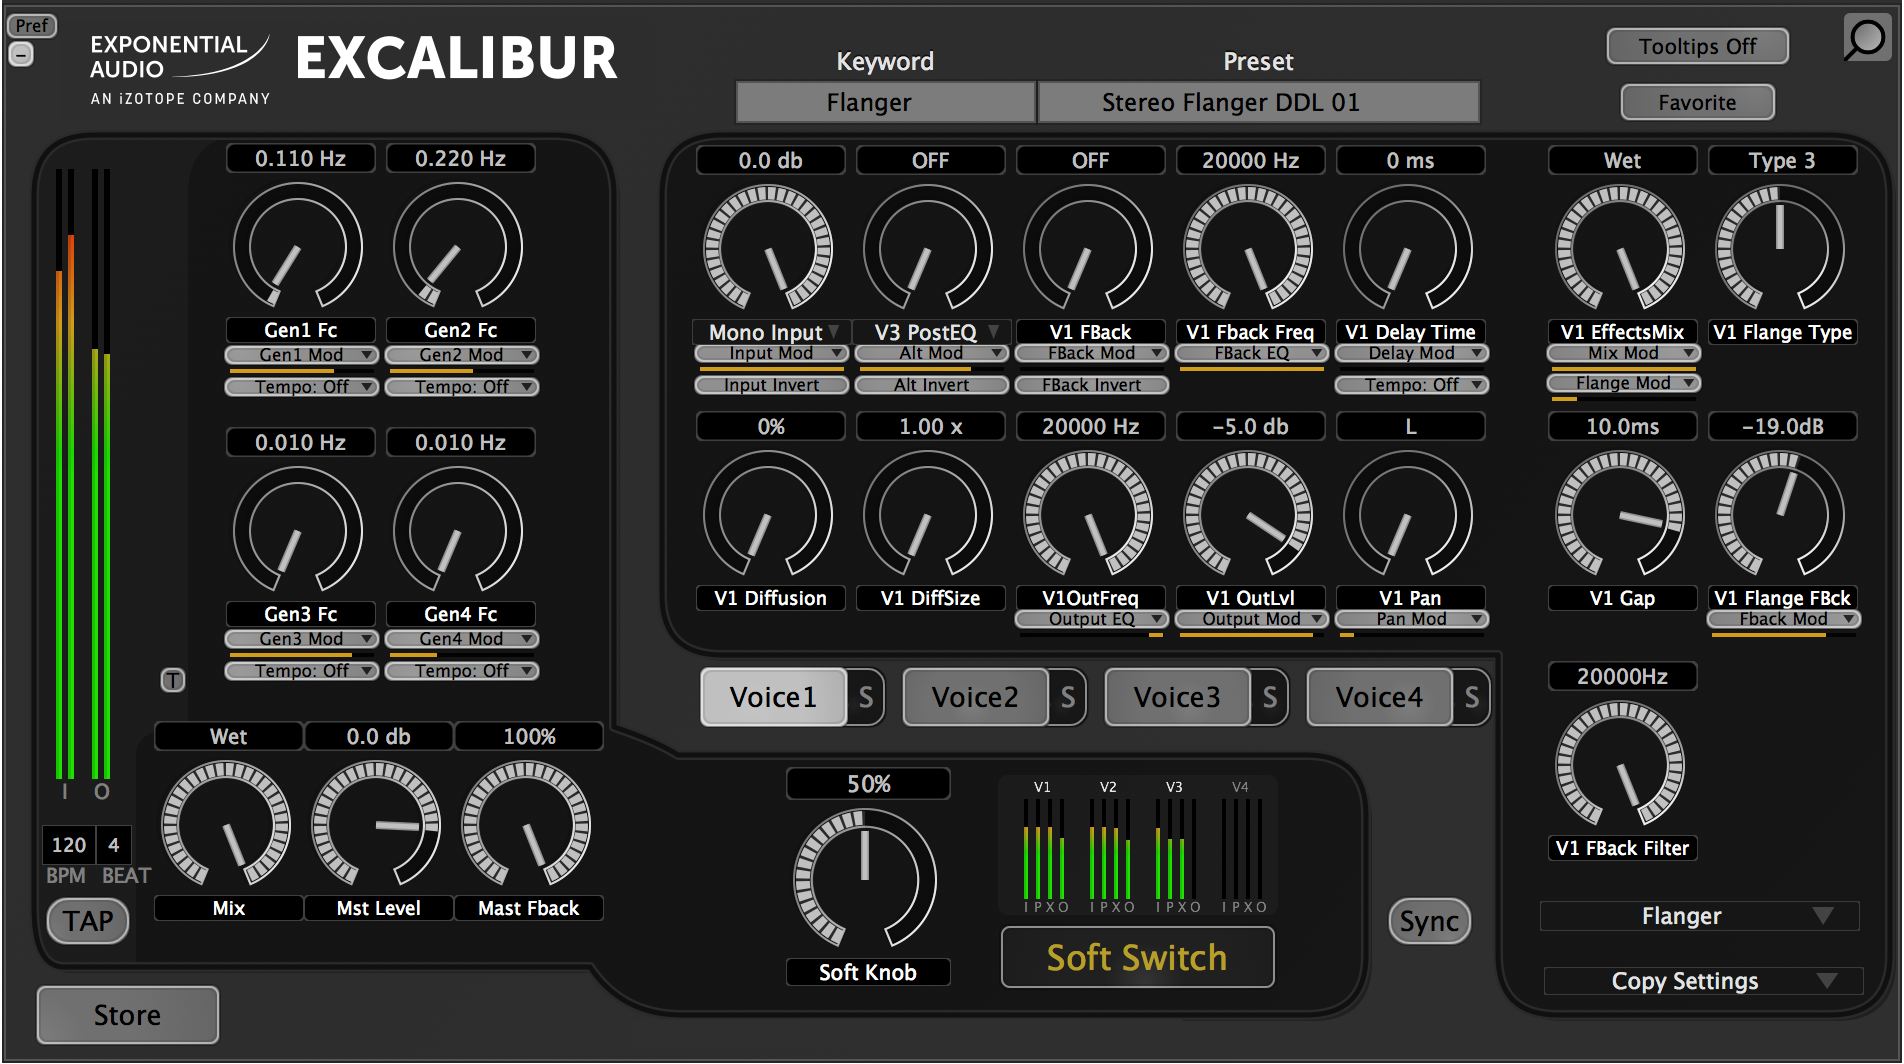1904x1064 pixels.
Task: Open the Copy Settings dropdown
Action: 1702,981
